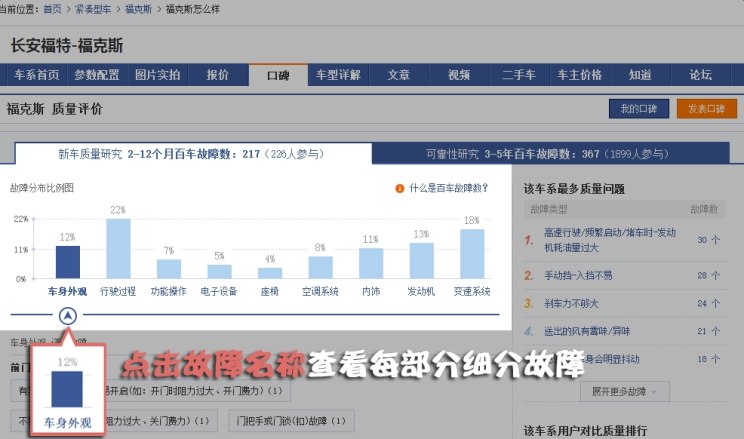Click the 电子设备 5% bar
744x439 pixels.
click(x=219, y=271)
